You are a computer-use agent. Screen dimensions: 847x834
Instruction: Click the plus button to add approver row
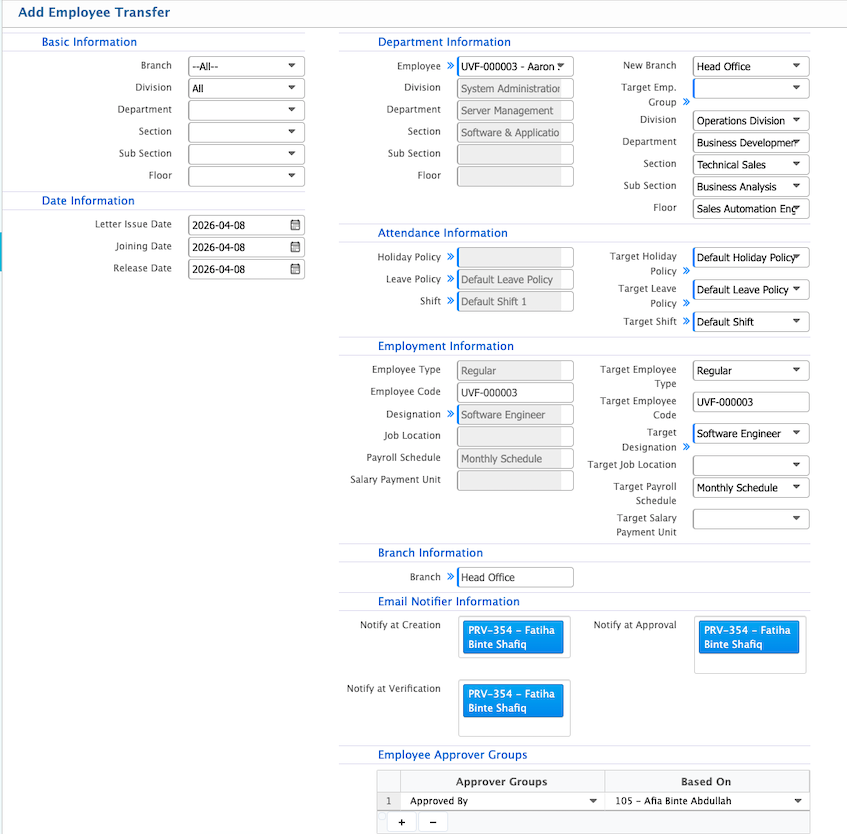coord(401,822)
